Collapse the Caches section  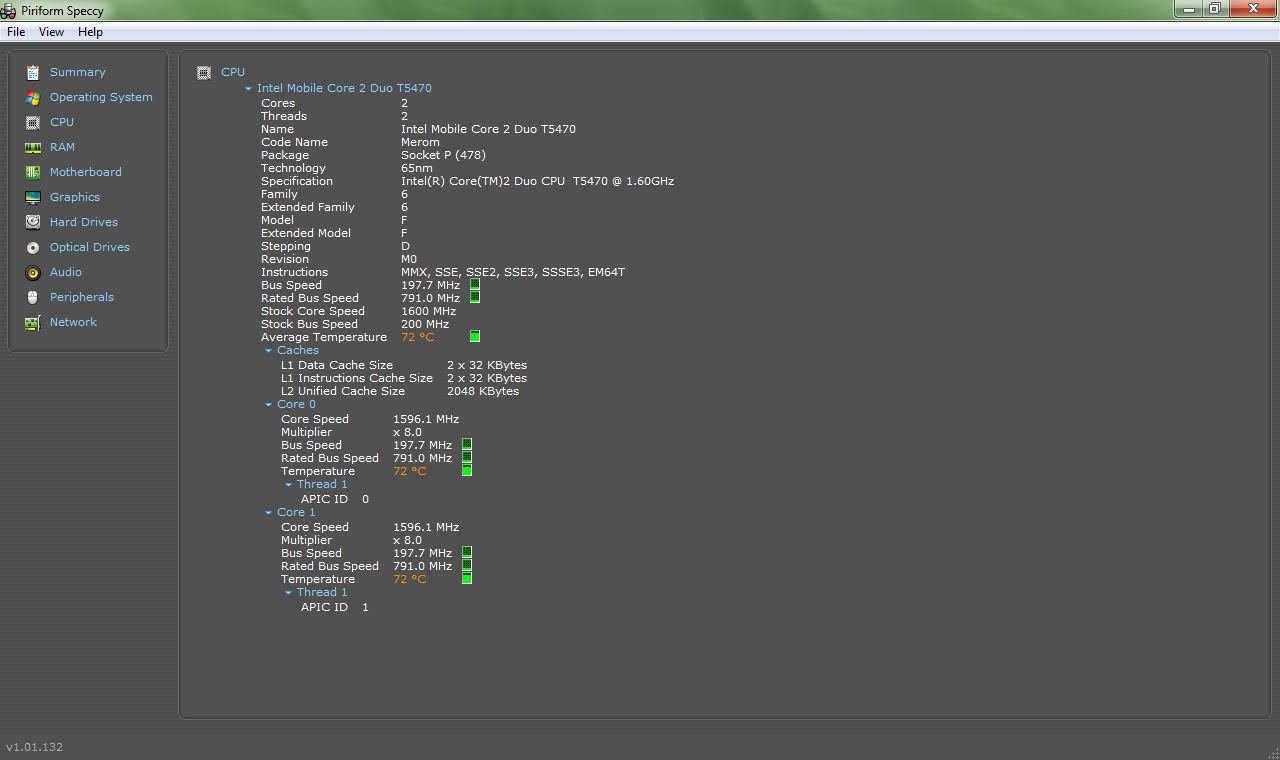point(268,351)
